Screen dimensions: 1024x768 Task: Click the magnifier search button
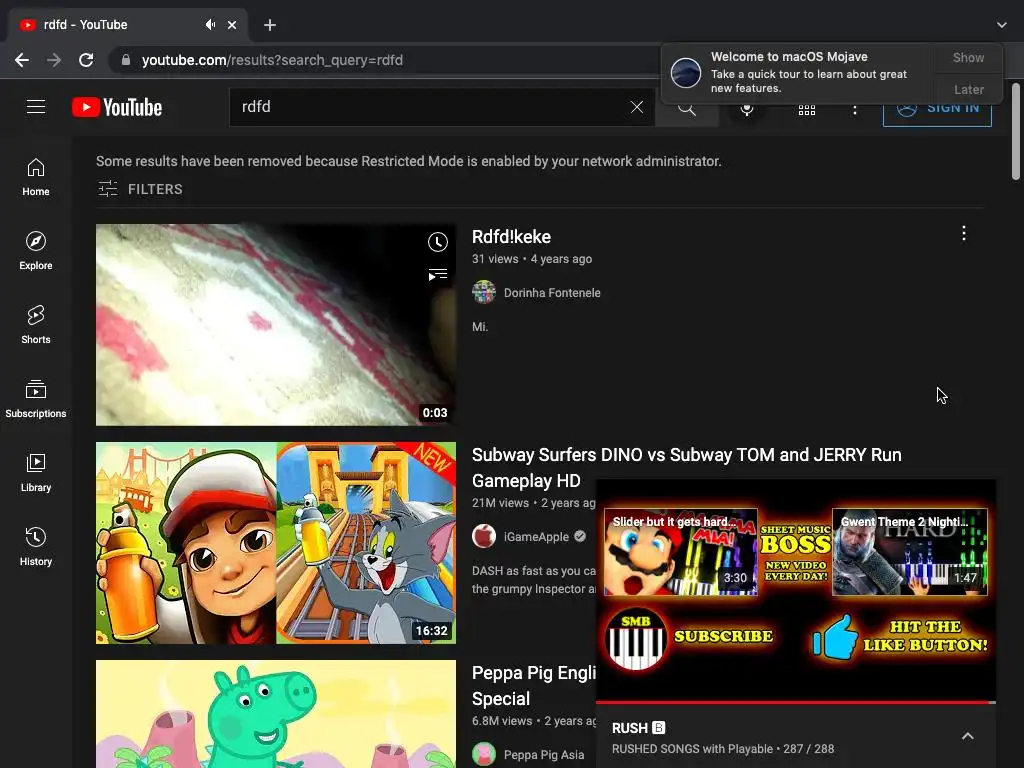[x=686, y=108]
